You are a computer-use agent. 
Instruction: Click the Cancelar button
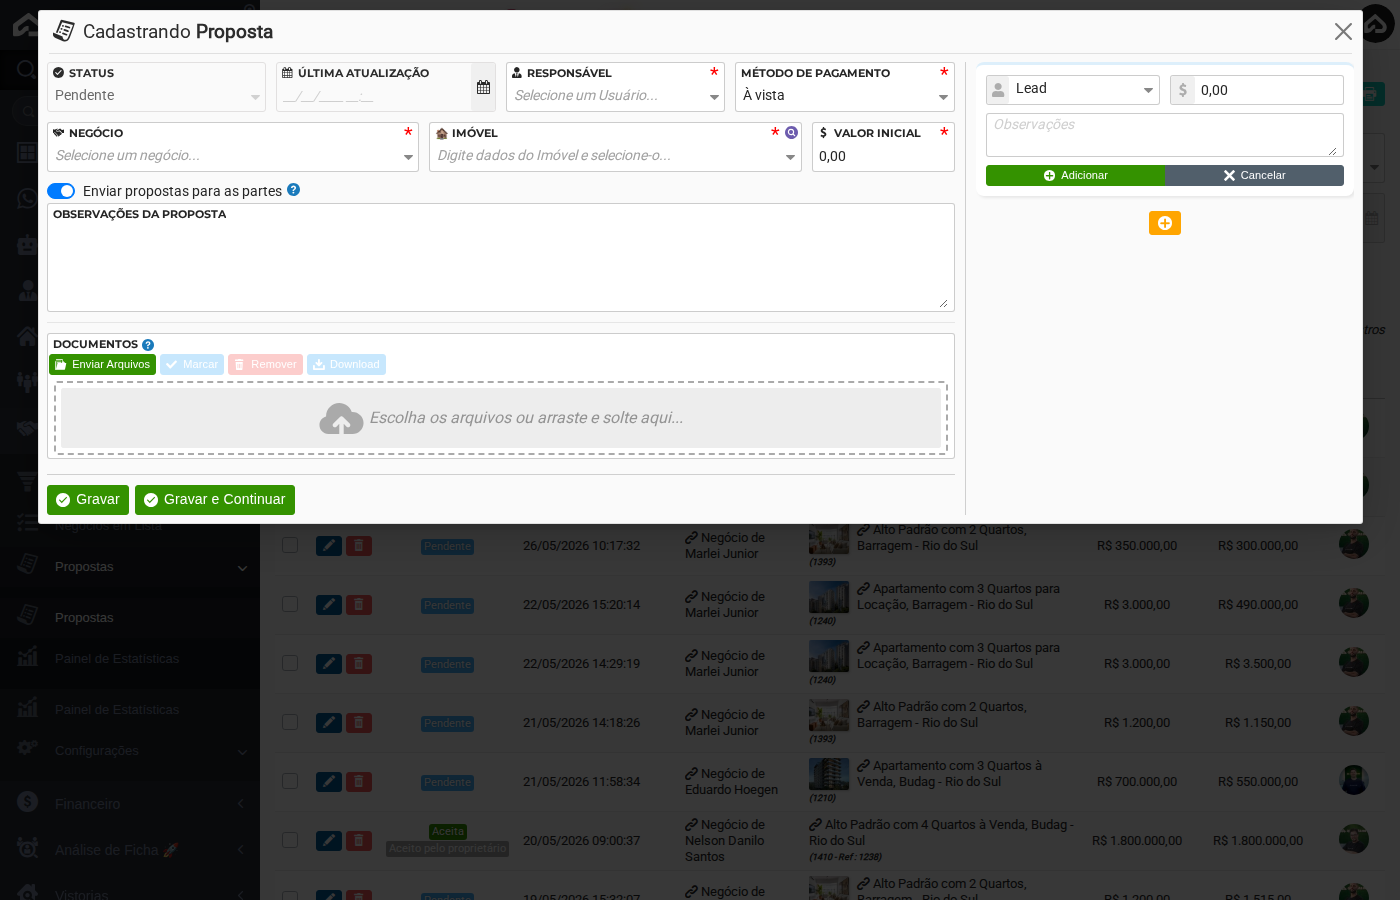click(1254, 175)
